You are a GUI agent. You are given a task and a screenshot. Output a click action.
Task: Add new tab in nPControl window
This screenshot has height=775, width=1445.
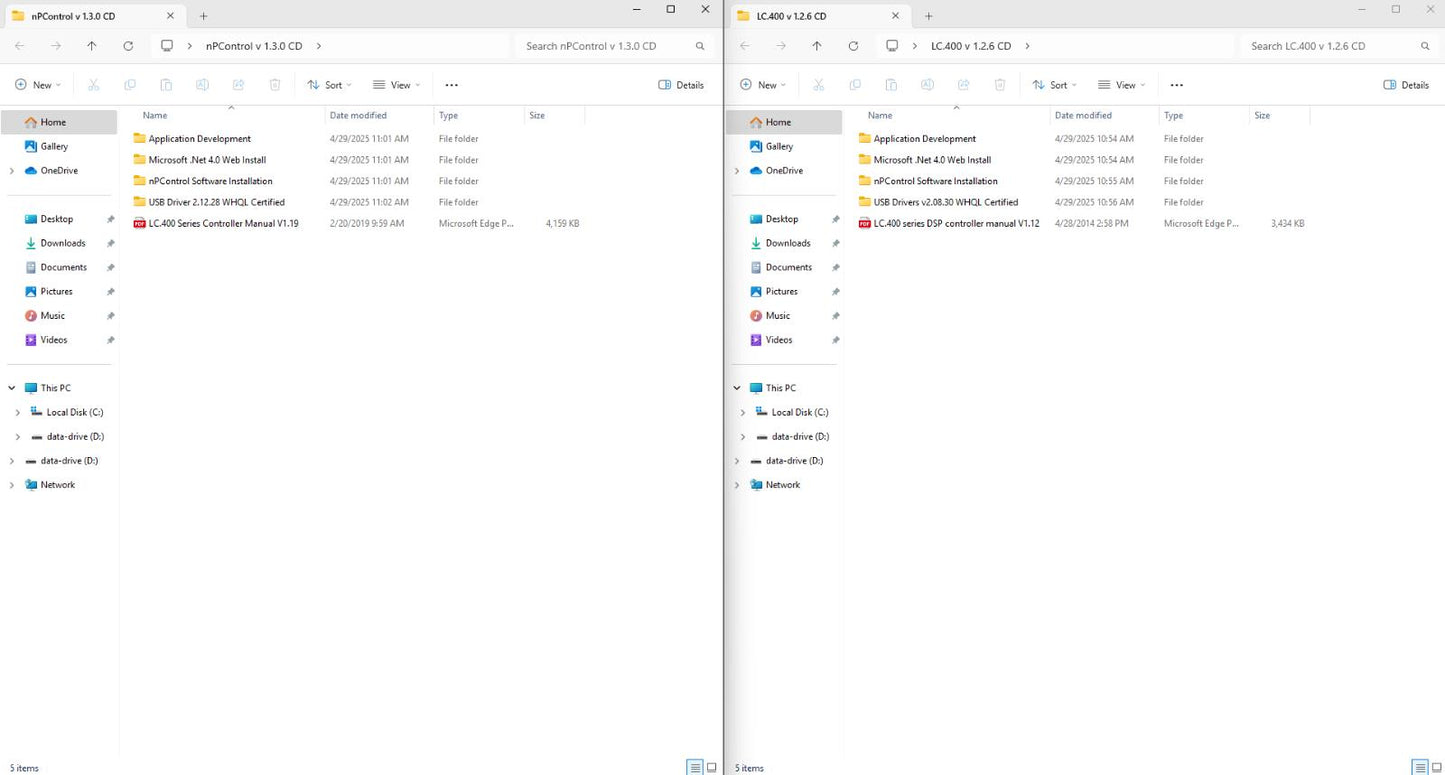(x=203, y=16)
